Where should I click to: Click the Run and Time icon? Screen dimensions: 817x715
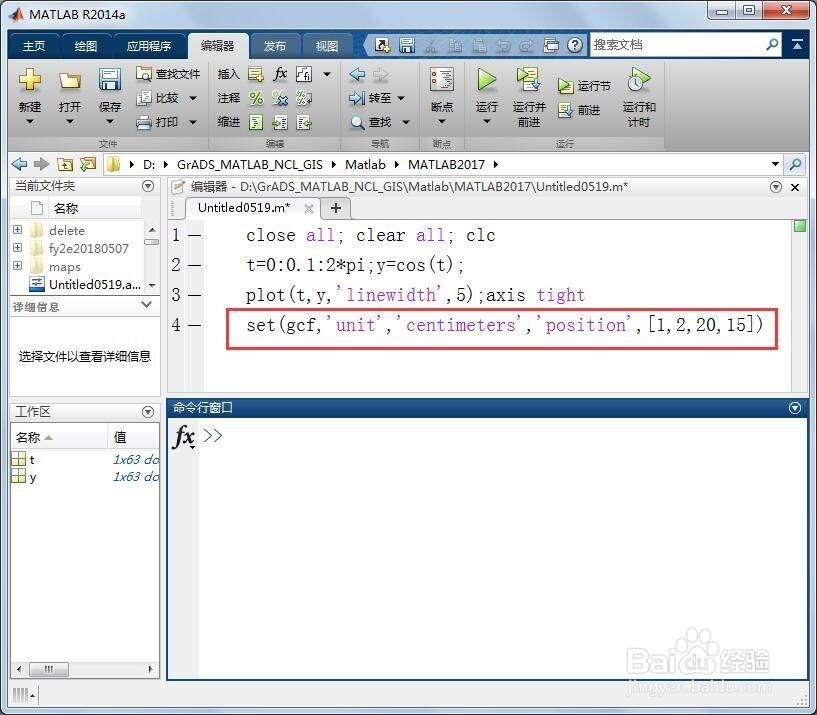(639, 80)
